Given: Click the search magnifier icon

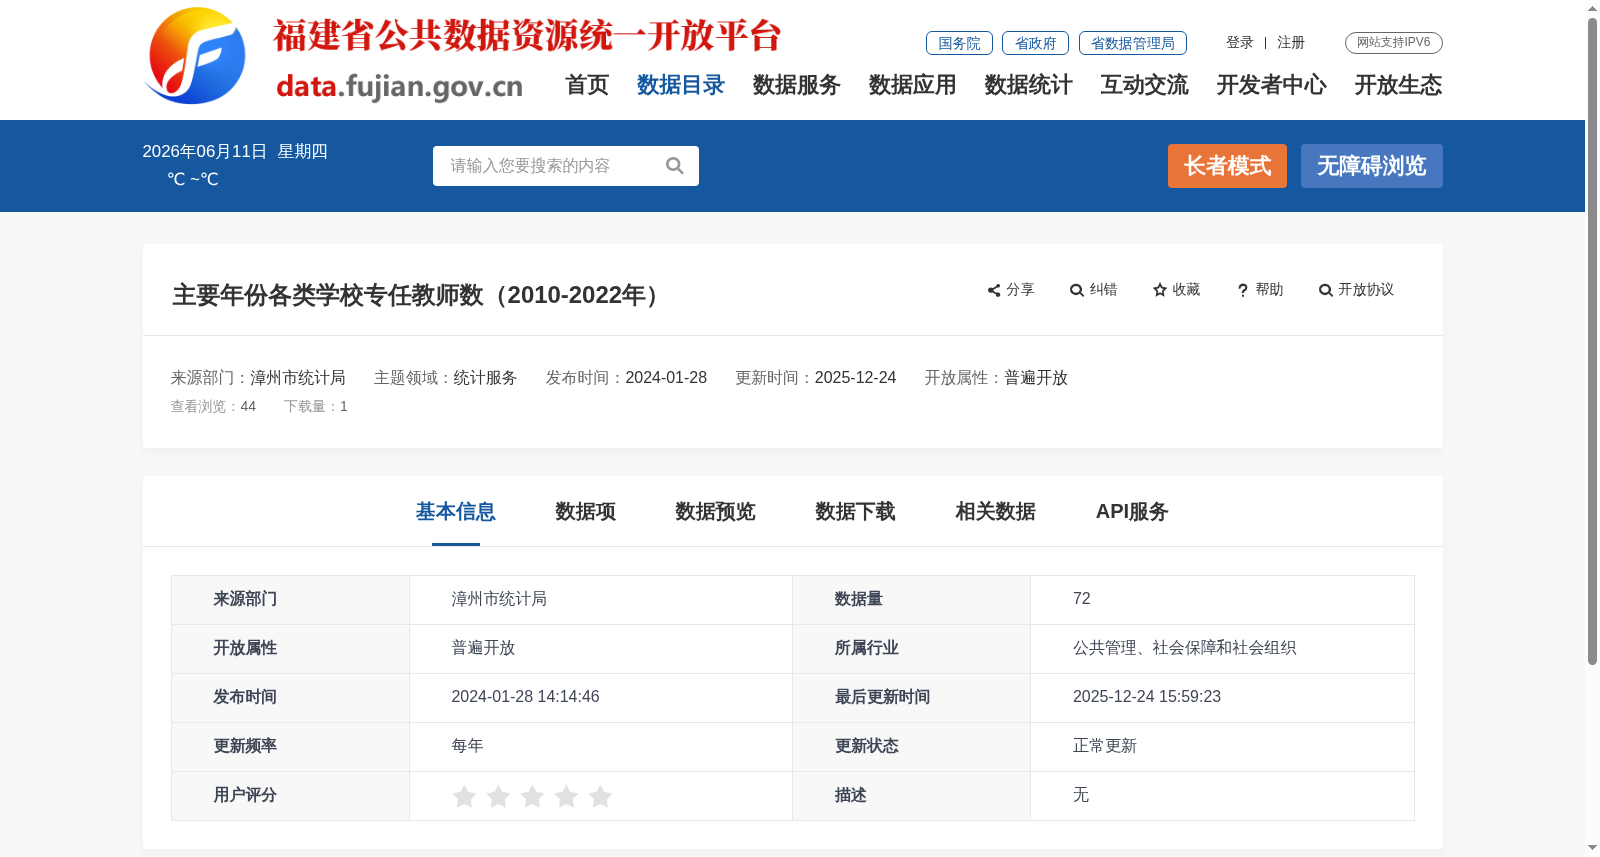Looking at the screenshot, I should coord(675,166).
